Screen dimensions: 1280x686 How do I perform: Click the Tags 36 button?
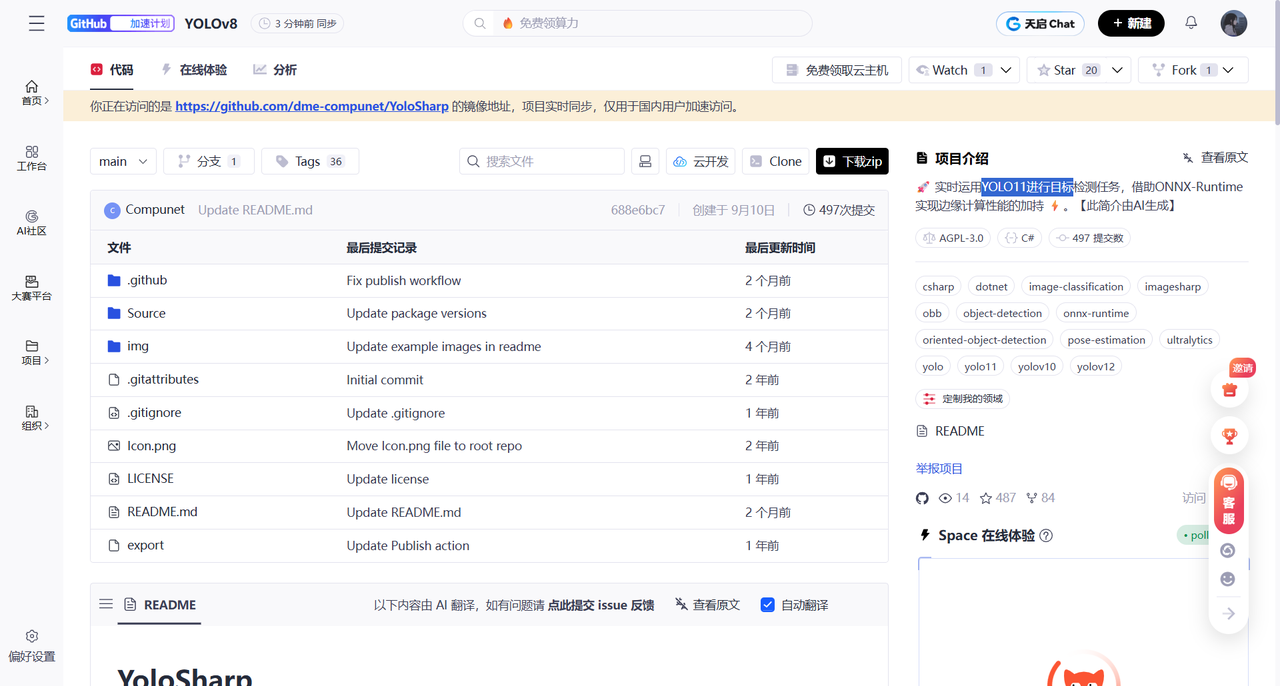point(310,161)
